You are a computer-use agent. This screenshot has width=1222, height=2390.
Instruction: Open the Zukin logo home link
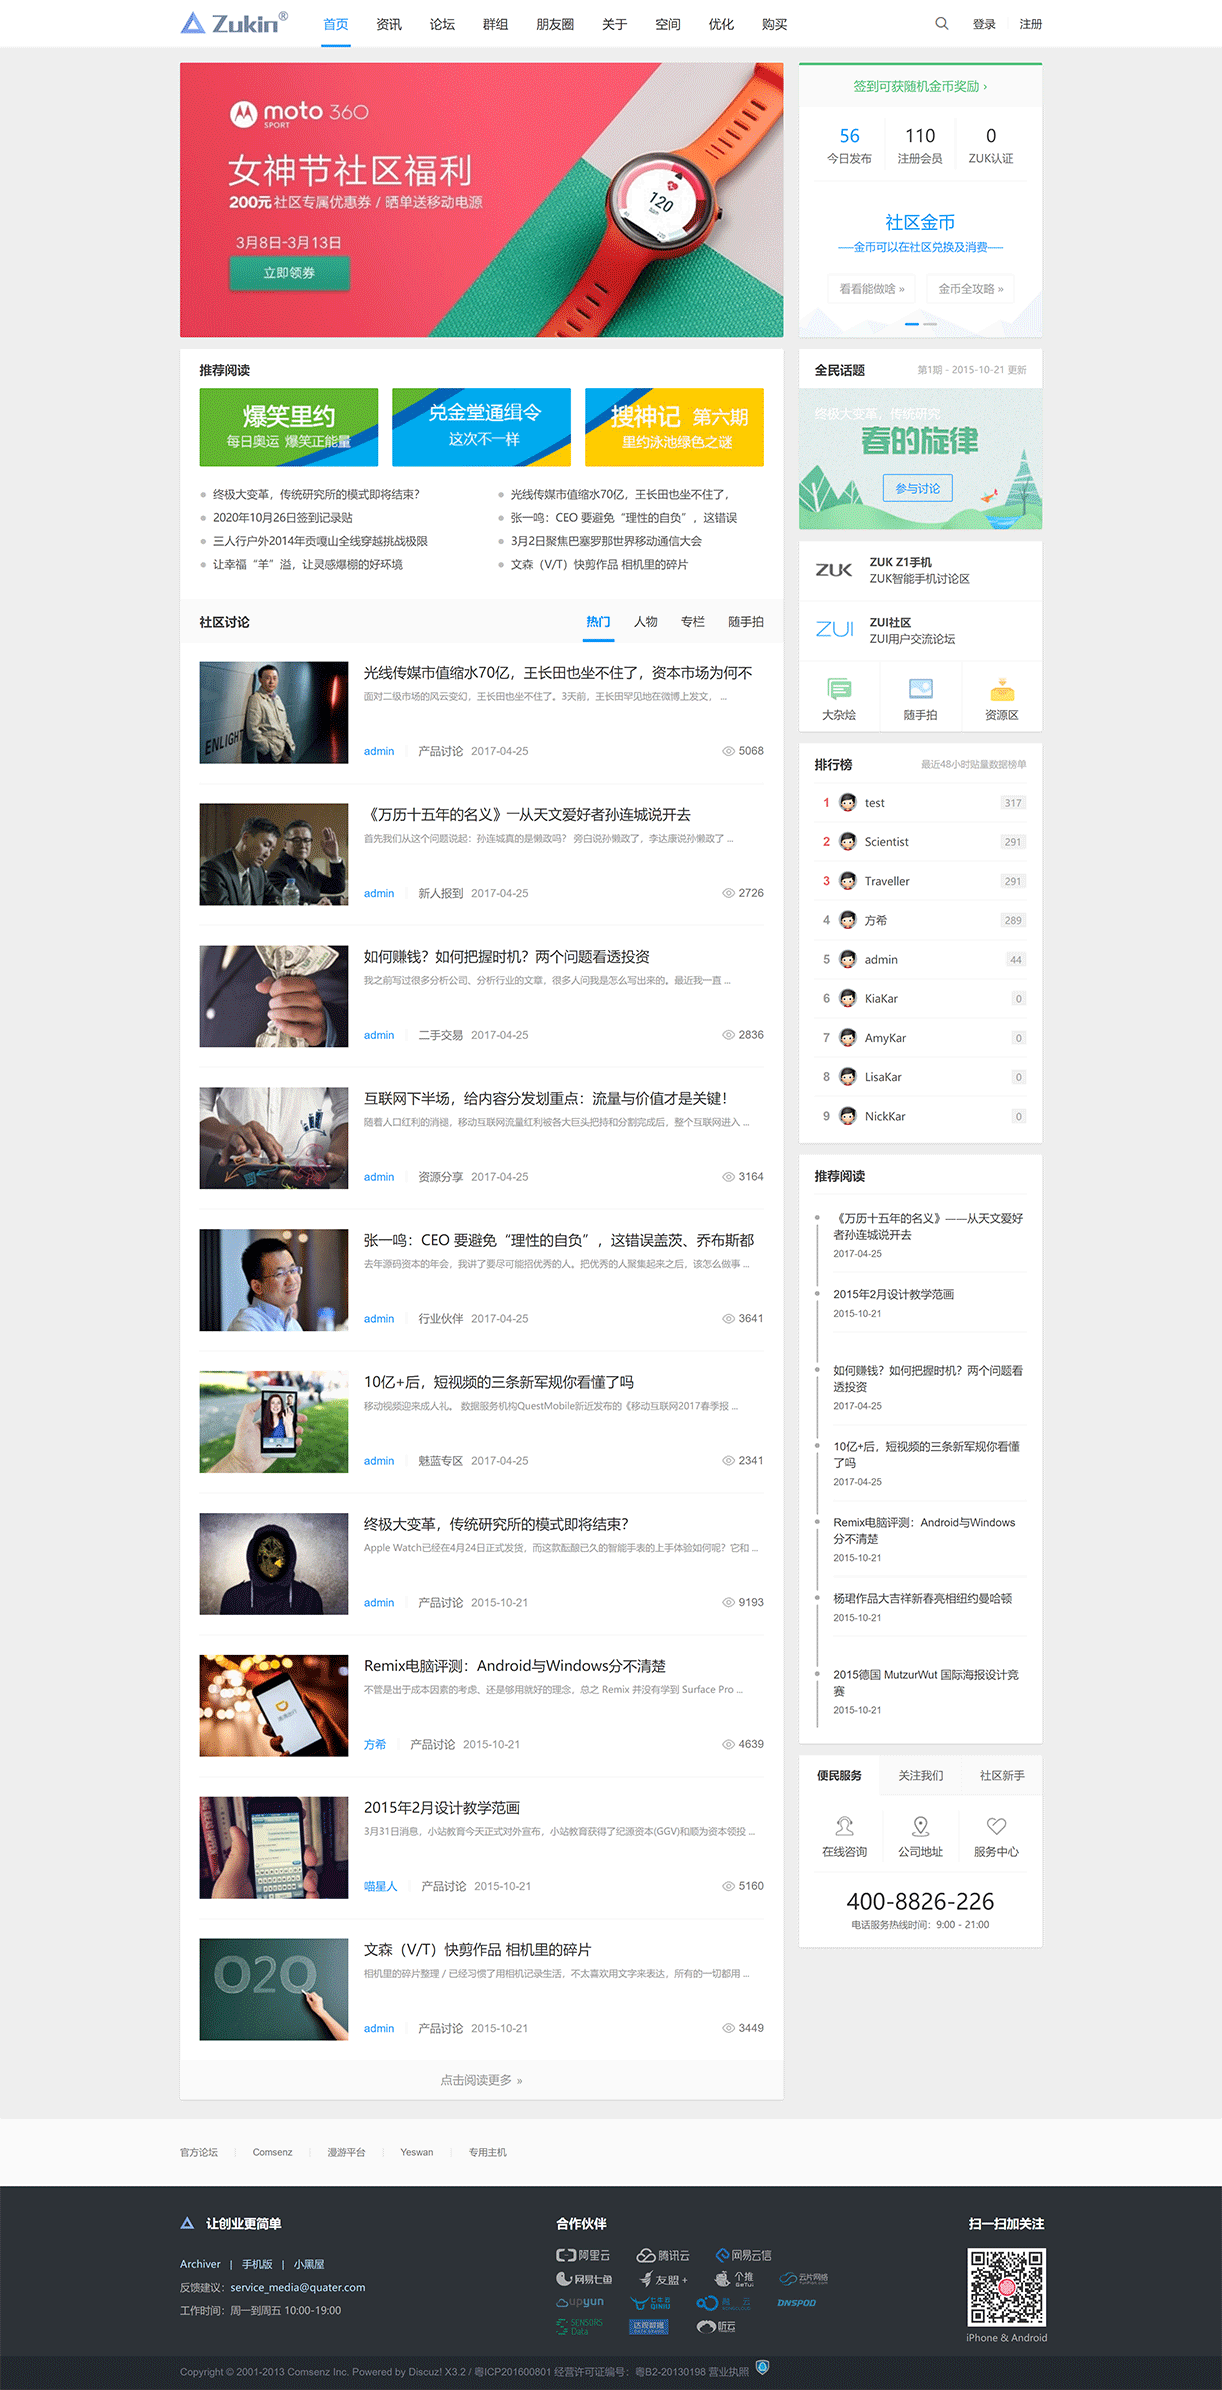coord(234,23)
